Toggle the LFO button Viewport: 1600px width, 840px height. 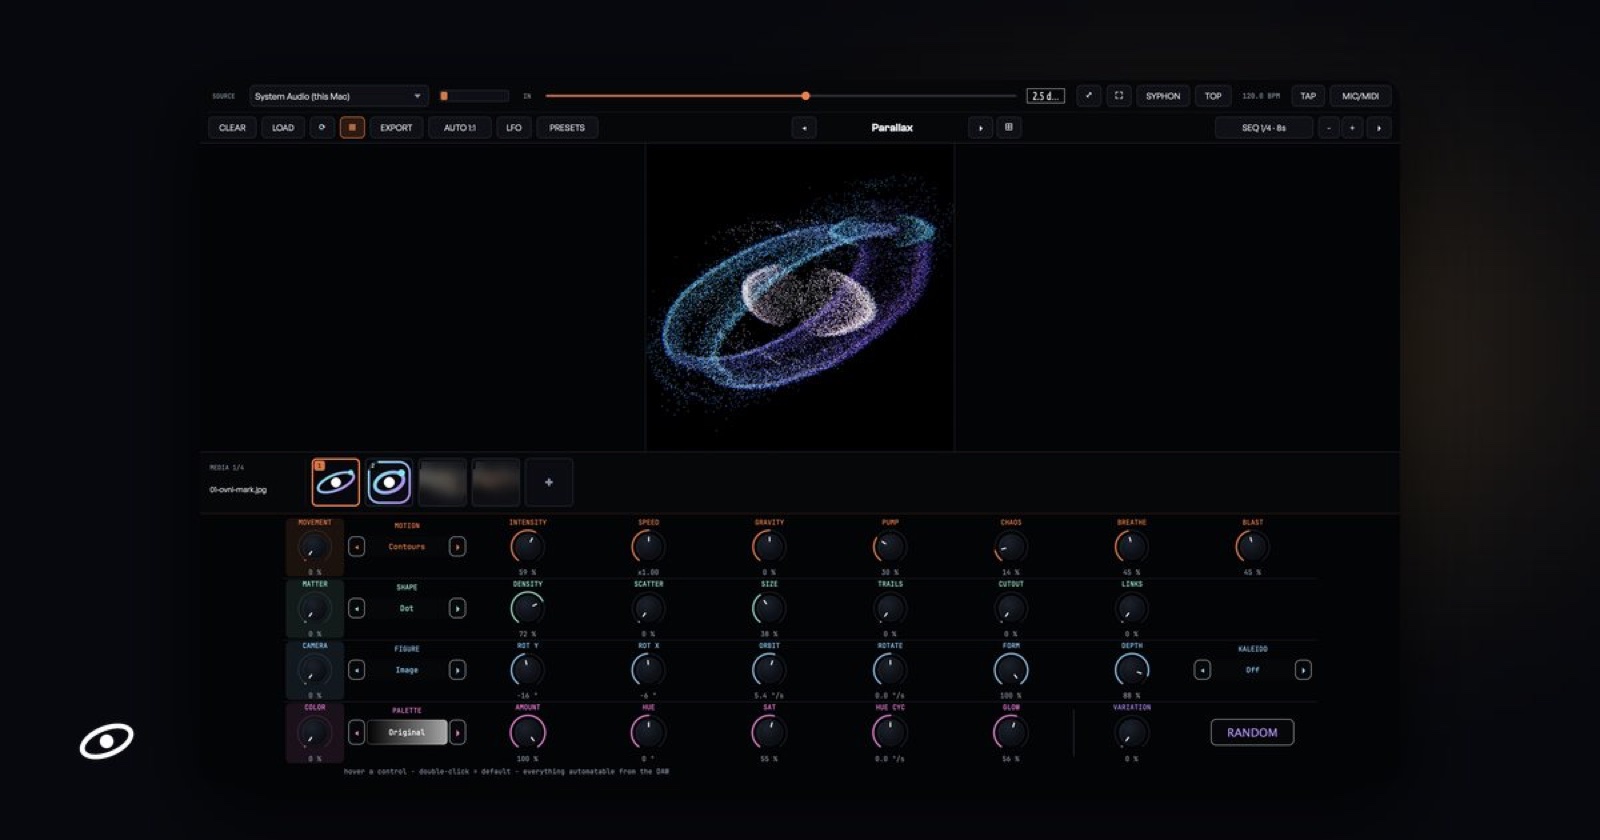tap(514, 128)
